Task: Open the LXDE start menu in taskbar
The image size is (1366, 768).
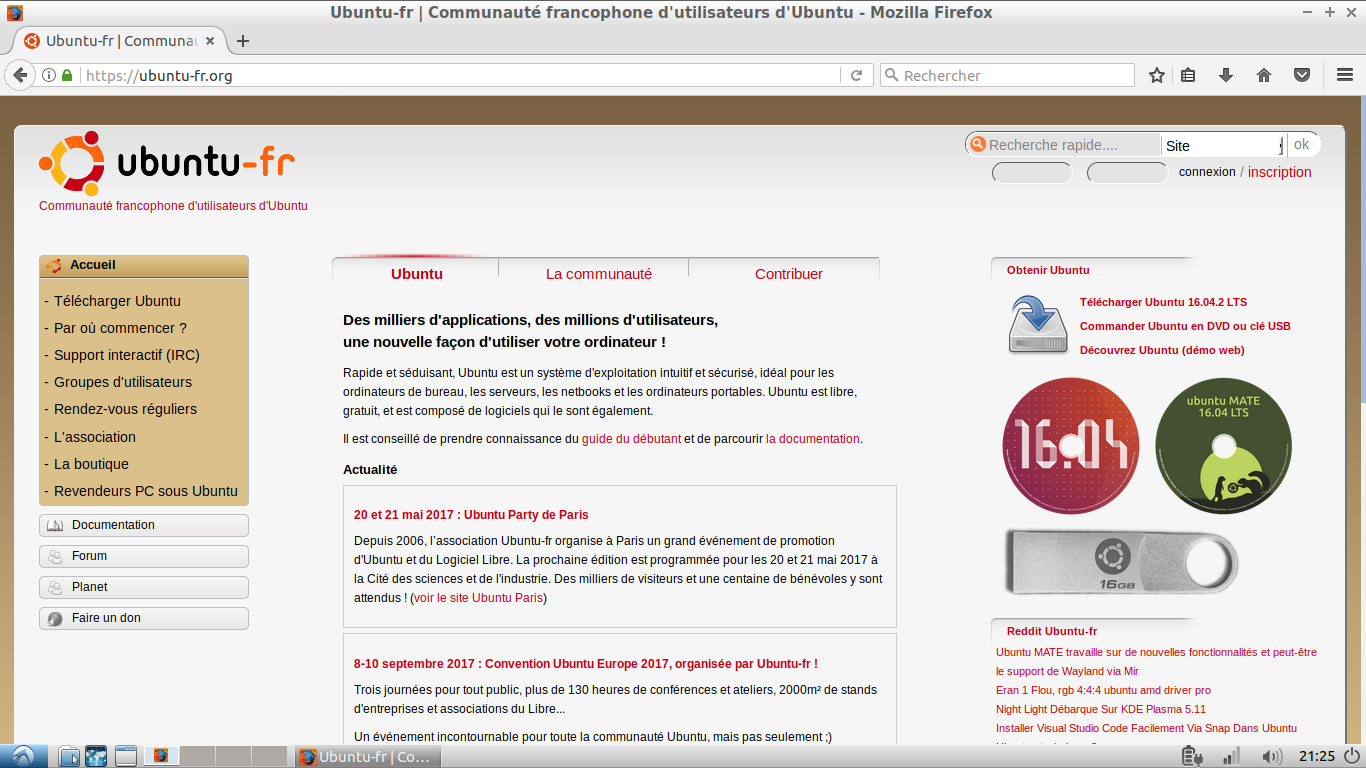Action: 22,756
